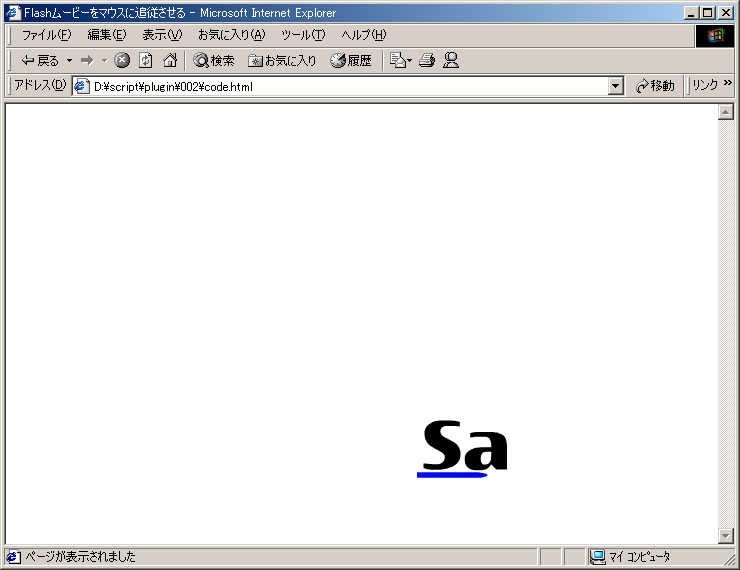
Task: Open the ヘルプ(H) menu
Action: tap(363, 35)
